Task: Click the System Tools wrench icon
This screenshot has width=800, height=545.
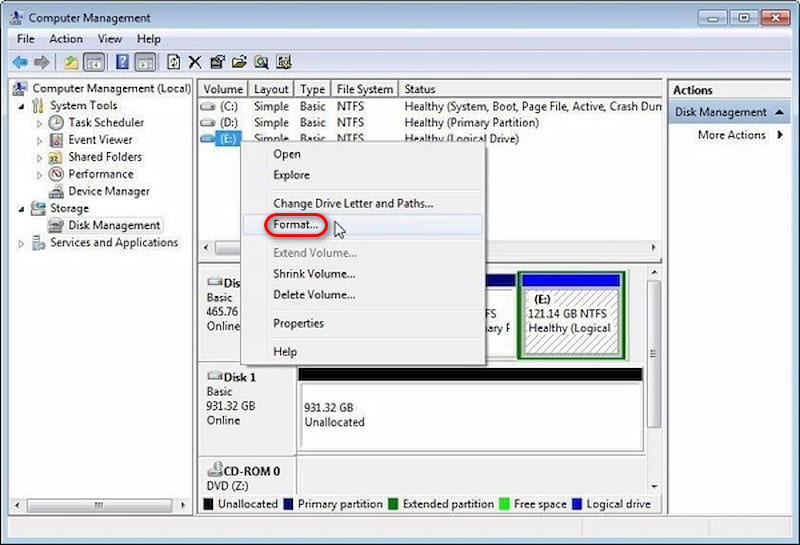Action: pyautogui.click(x=37, y=106)
